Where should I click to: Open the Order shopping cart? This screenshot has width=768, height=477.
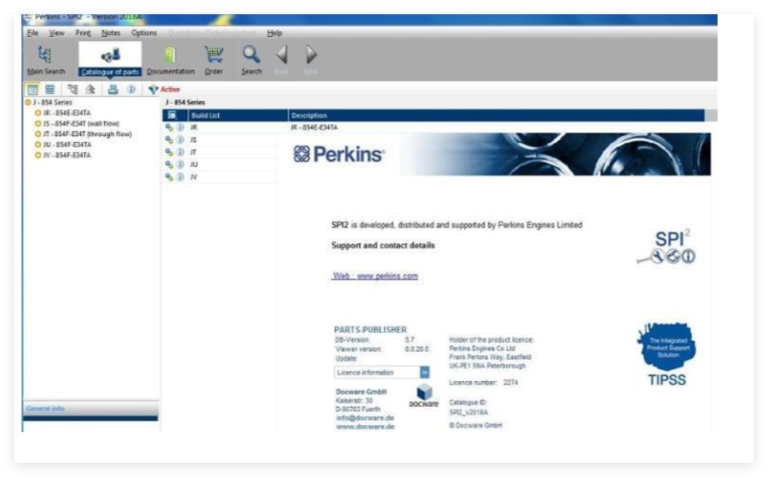(214, 60)
